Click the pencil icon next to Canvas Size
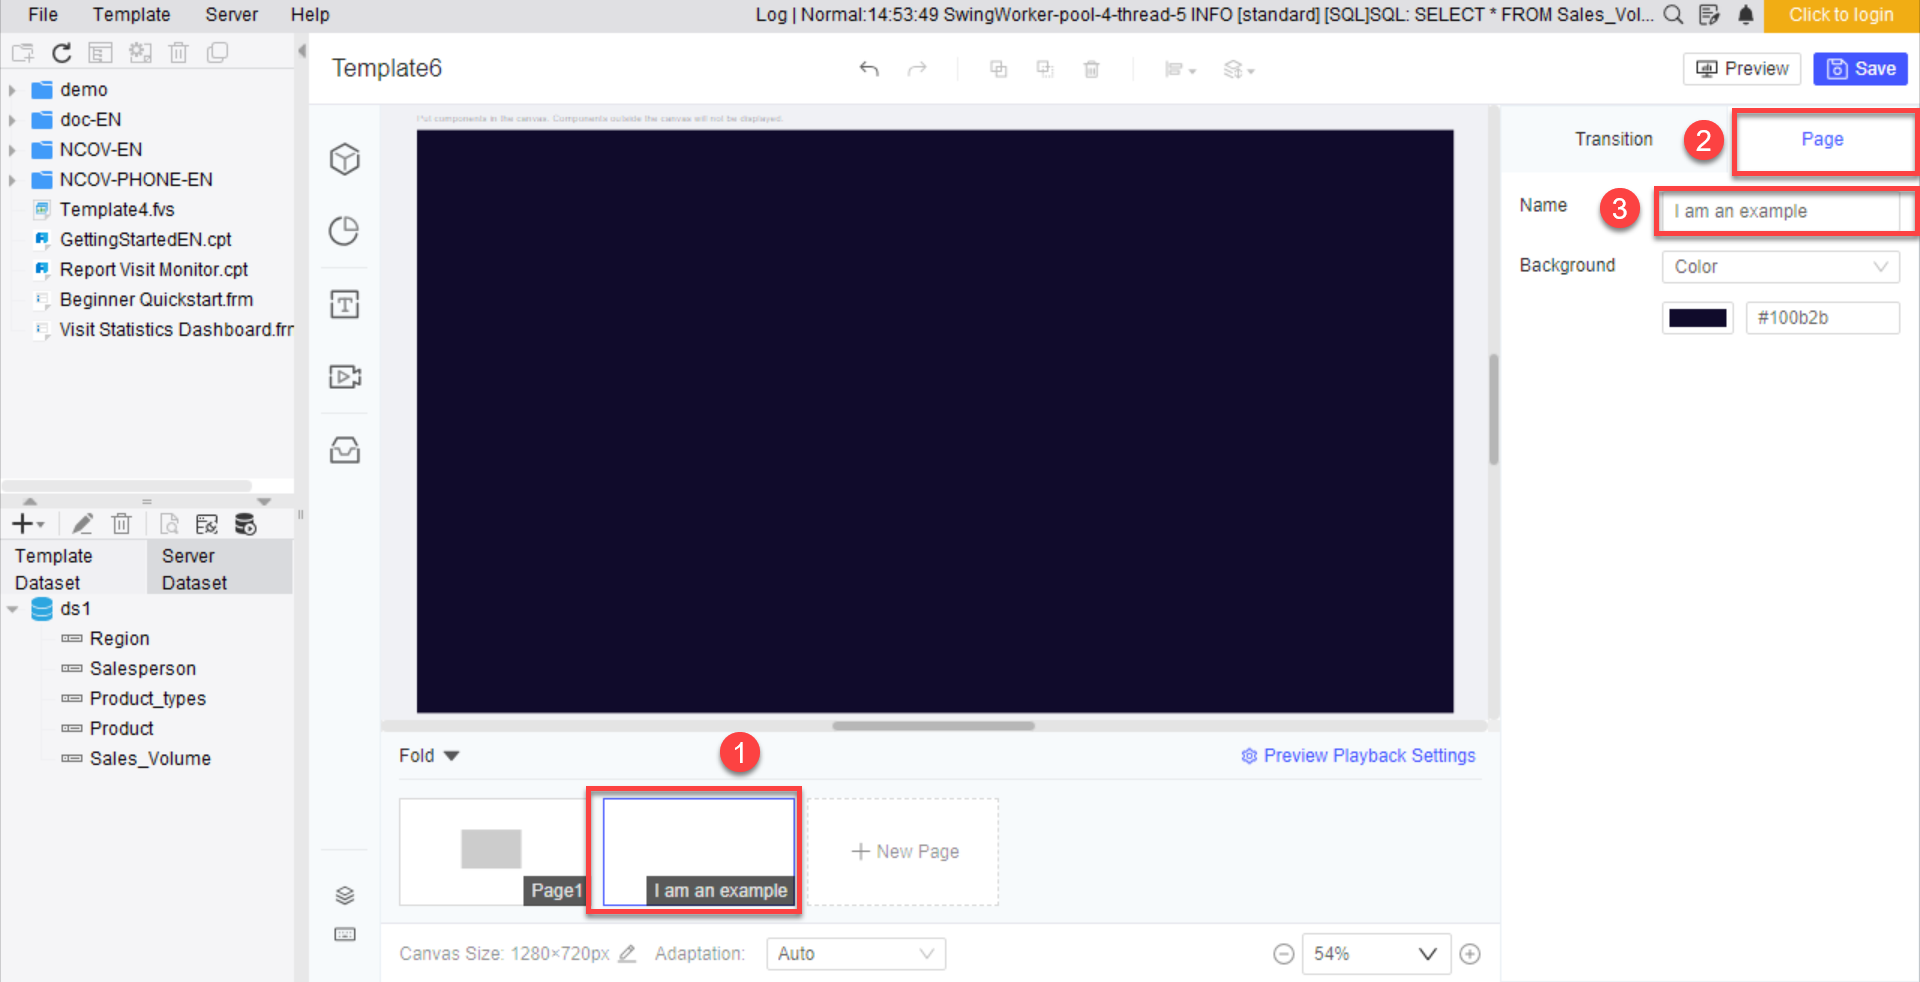This screenshot has height=982, width=1920. click(x=627, y=954)
